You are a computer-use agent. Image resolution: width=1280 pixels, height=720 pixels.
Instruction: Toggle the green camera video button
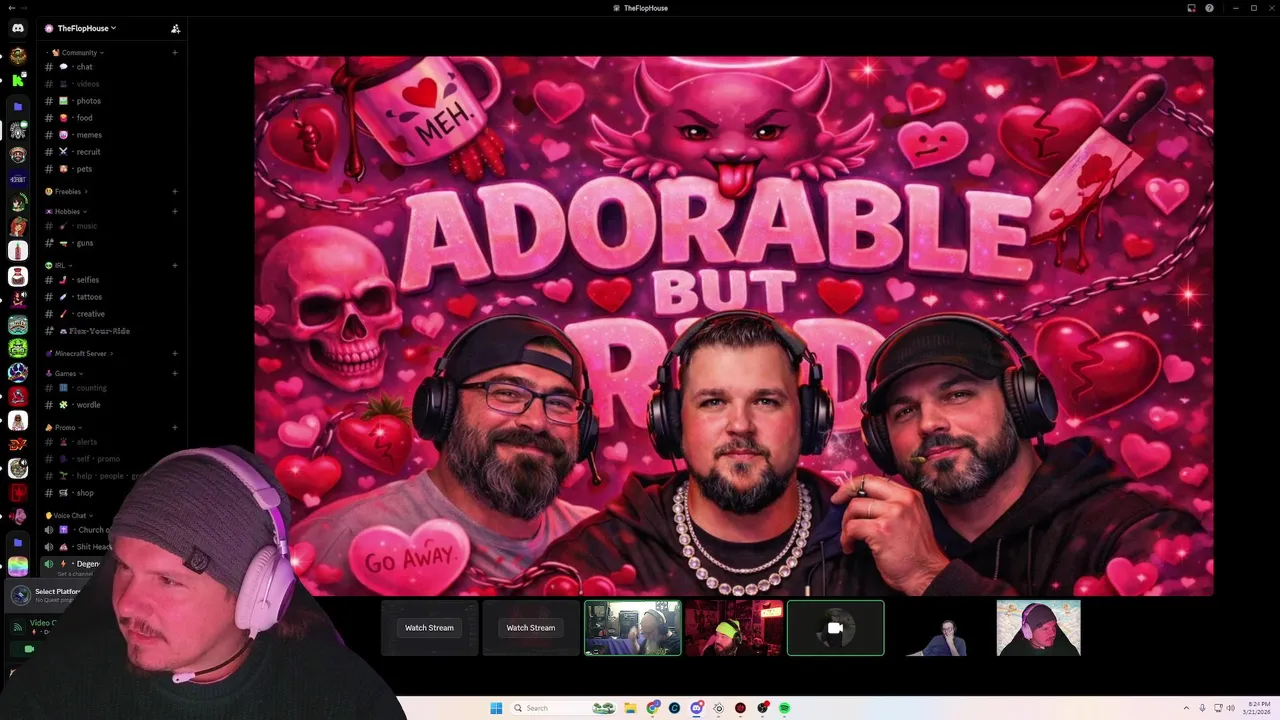29,649
